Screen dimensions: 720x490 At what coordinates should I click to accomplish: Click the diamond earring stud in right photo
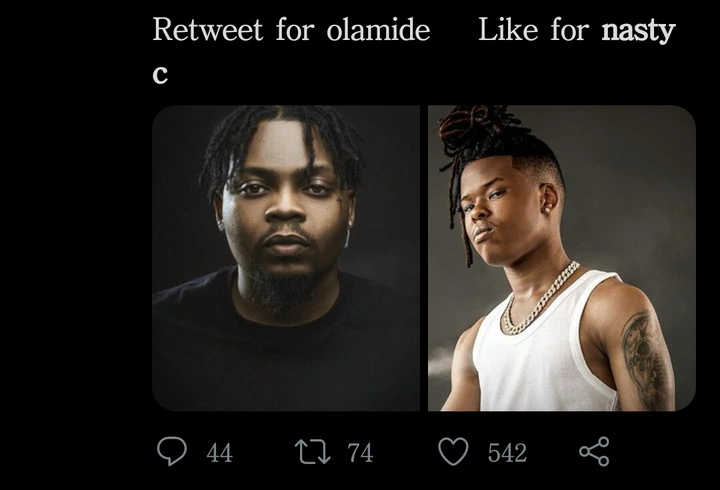tap(547, 208)
